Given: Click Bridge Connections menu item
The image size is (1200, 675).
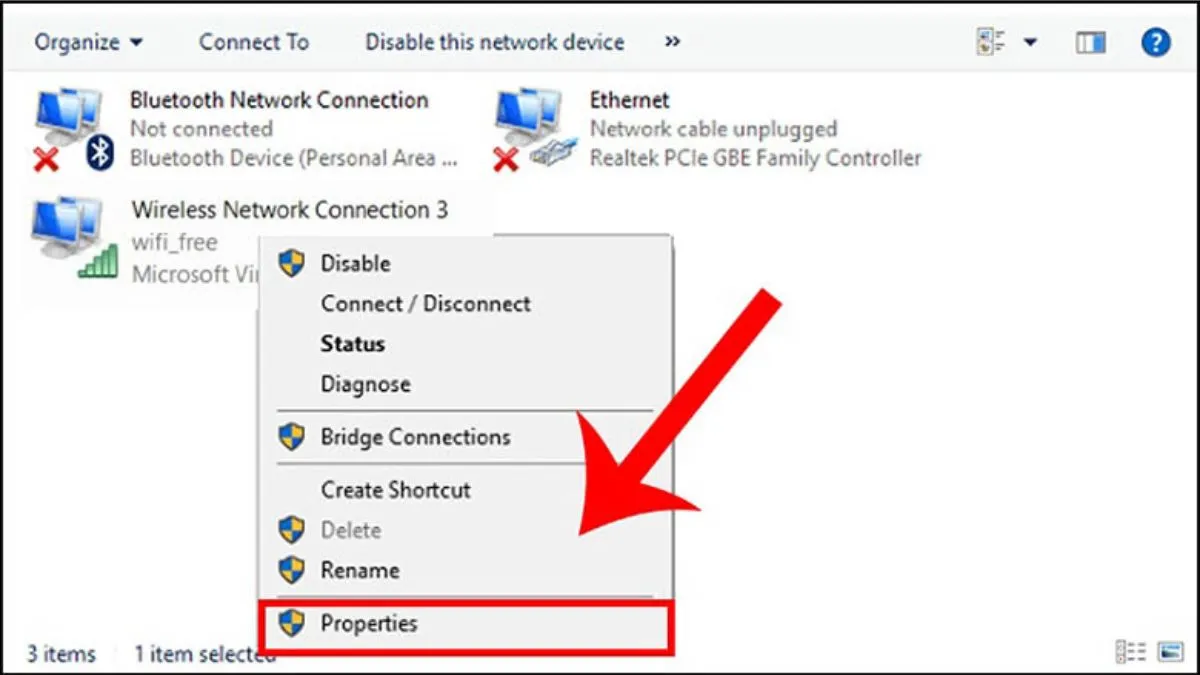Looking at the screenshot, I should coord(415,437).
